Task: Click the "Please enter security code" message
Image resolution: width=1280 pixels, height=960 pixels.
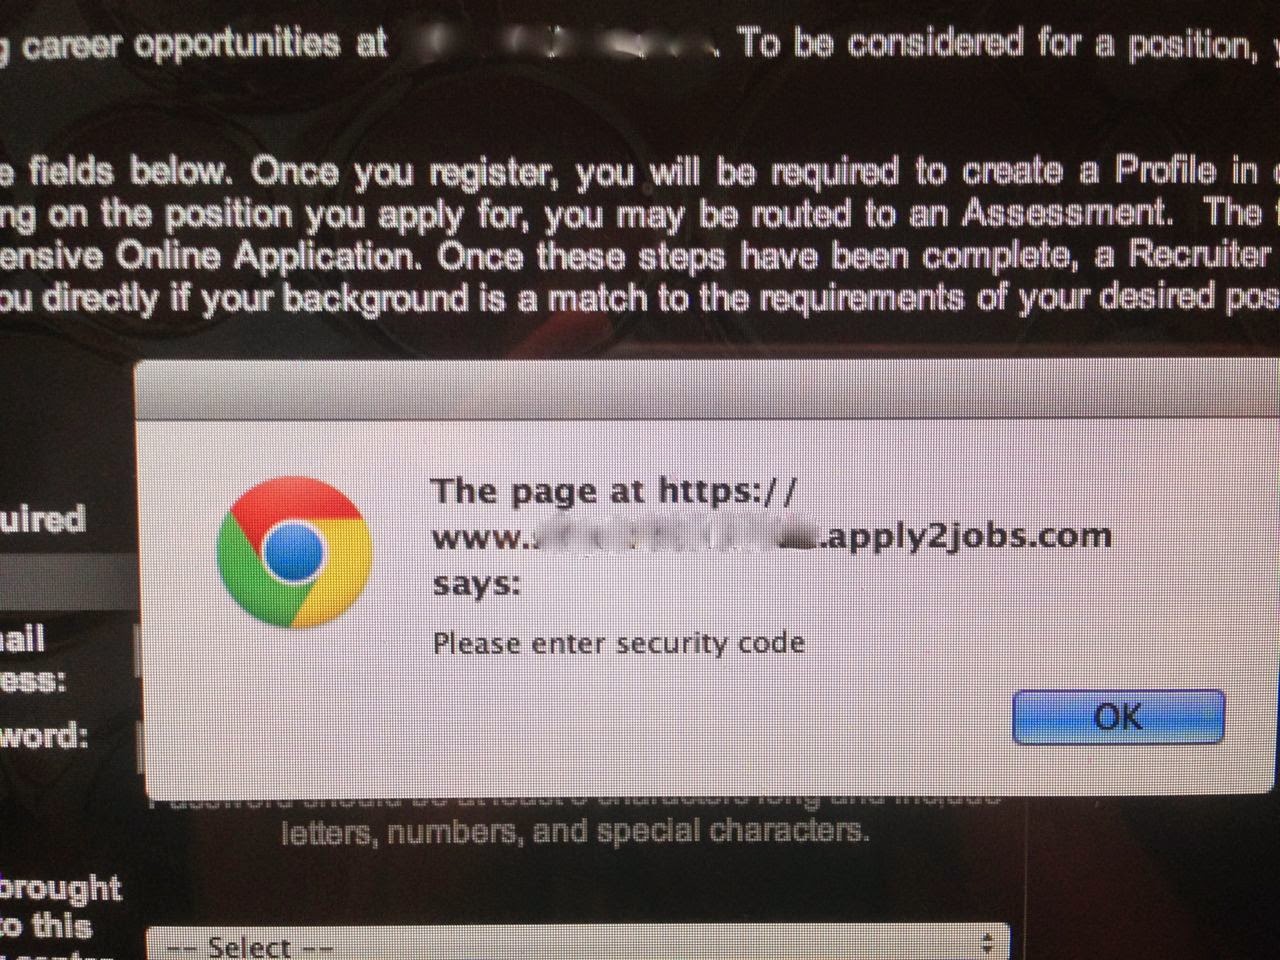Action: [x=619, y=643]
